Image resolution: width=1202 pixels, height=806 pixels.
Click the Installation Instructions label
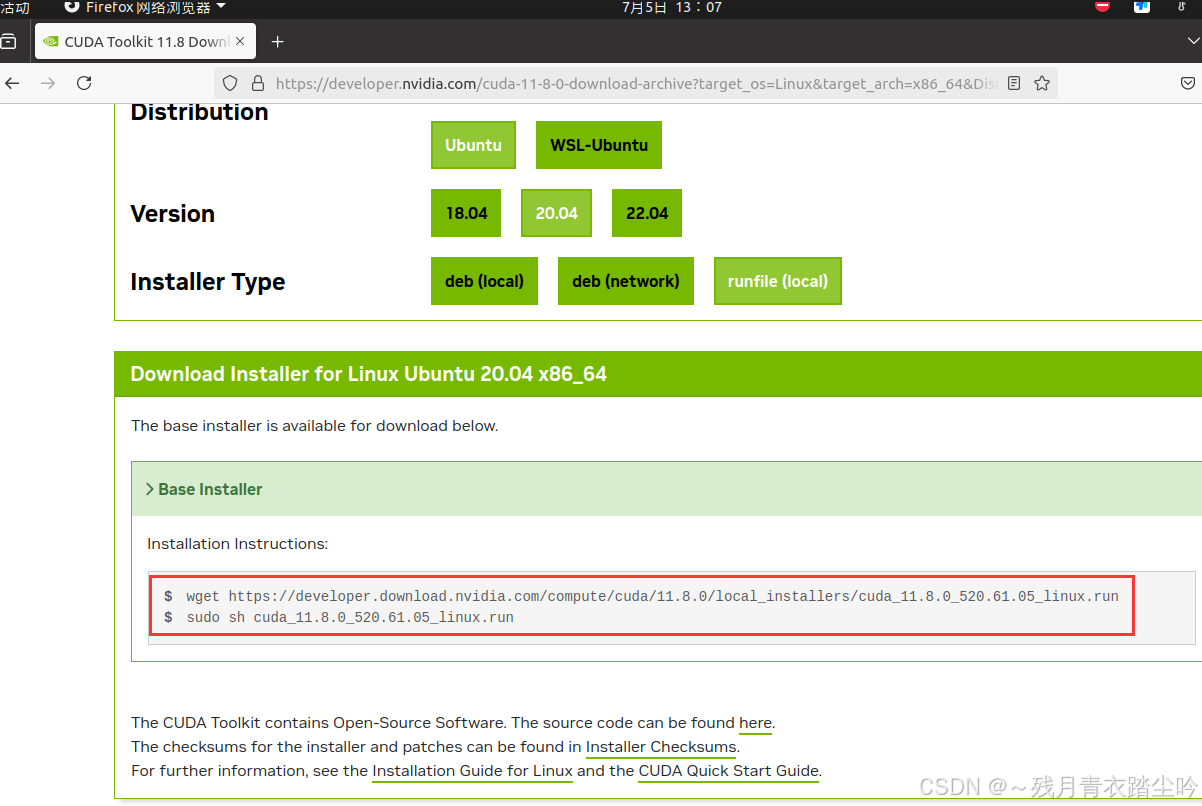tap(238, 544)
